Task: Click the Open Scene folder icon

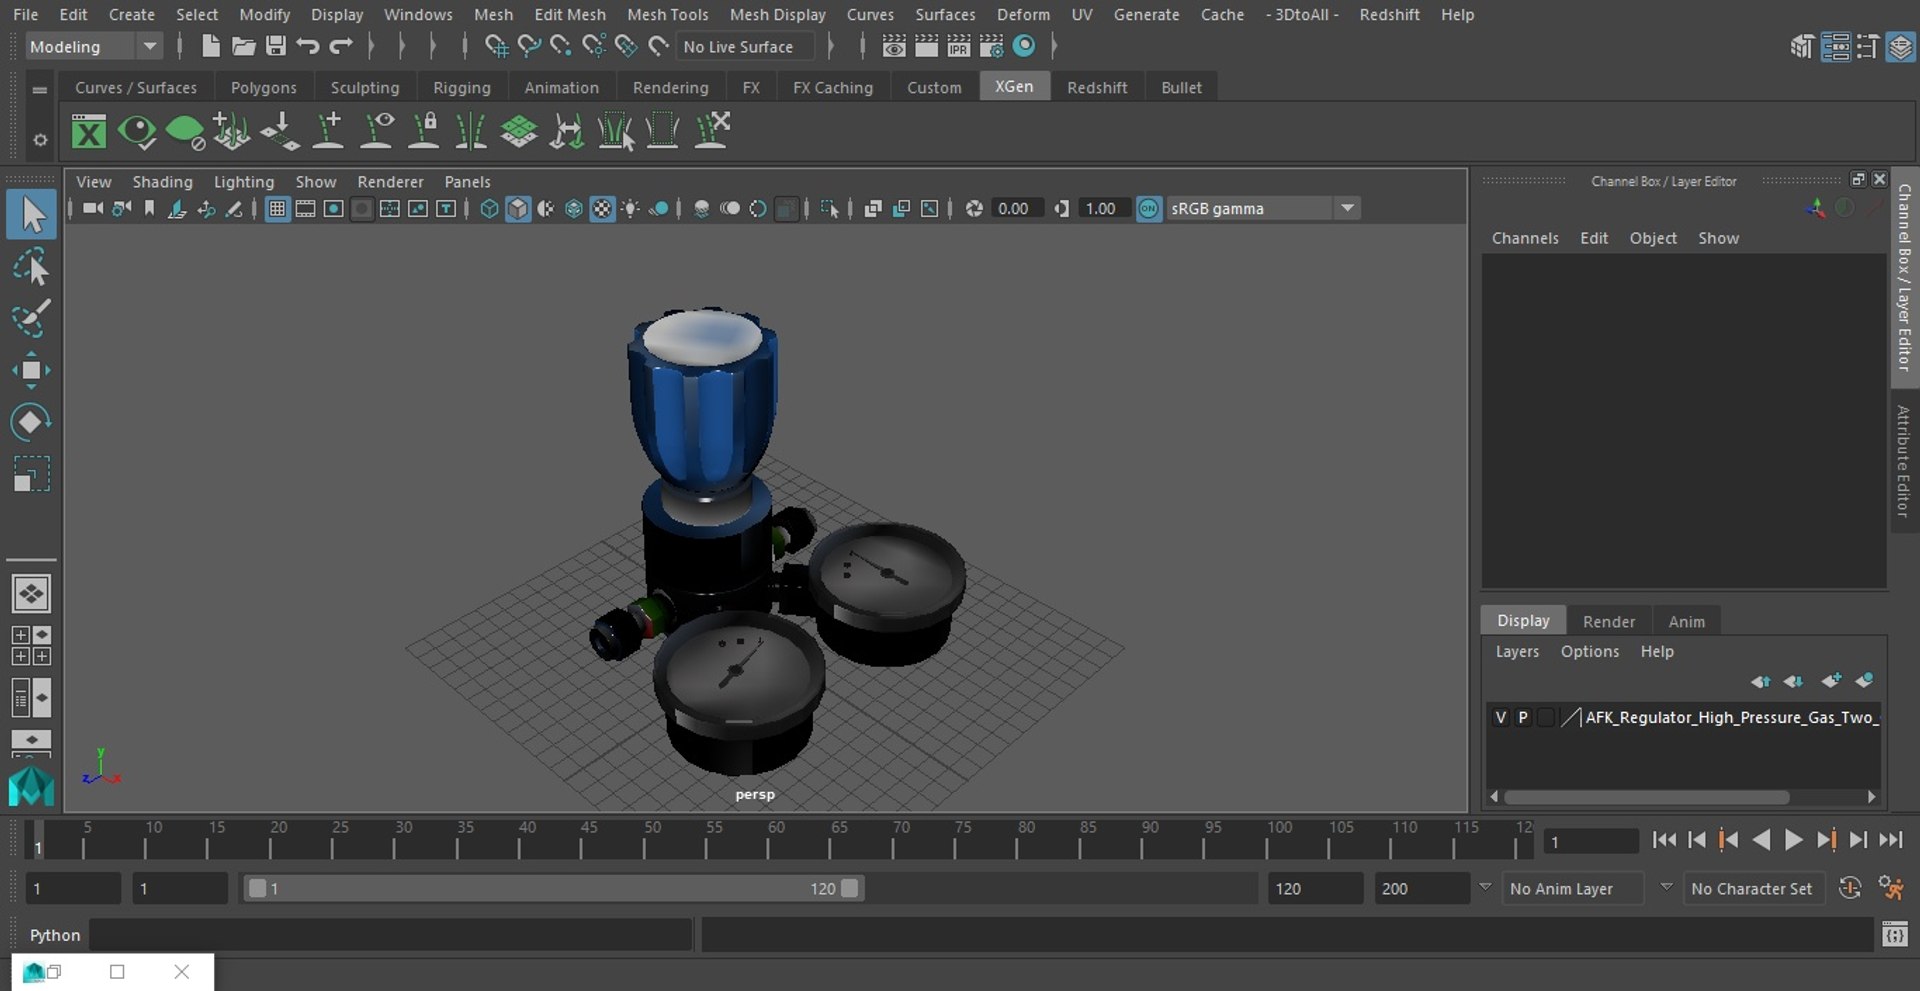Action: [x=243, y=46]
